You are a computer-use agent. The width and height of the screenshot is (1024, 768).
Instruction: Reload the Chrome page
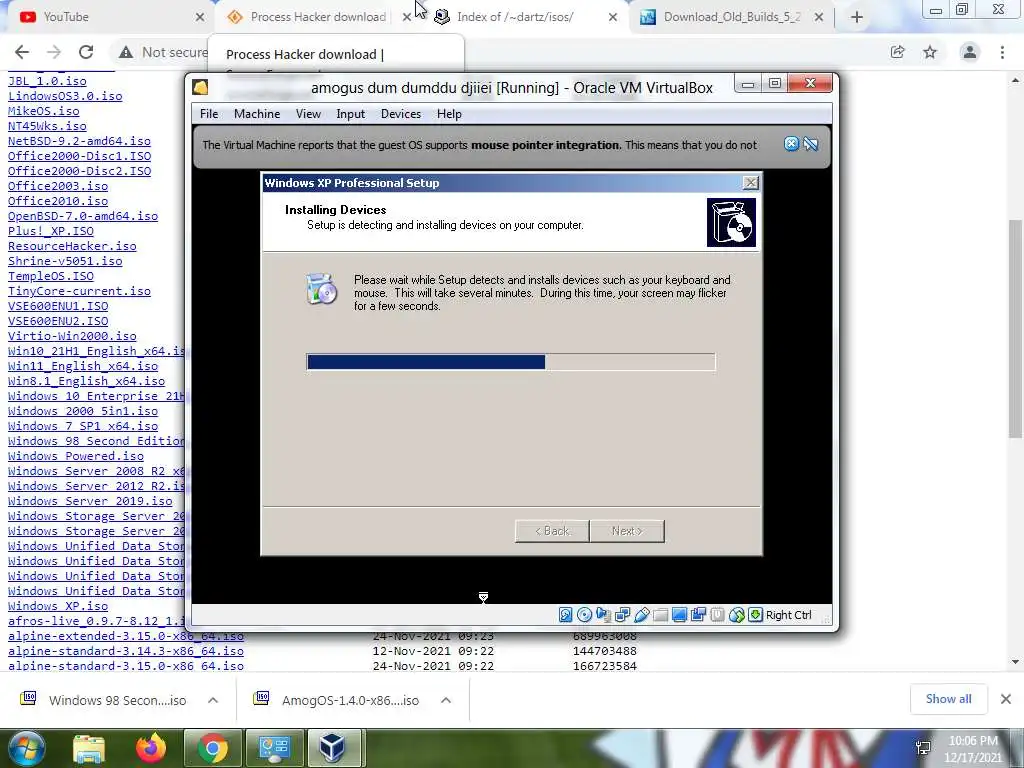(86, 52)
